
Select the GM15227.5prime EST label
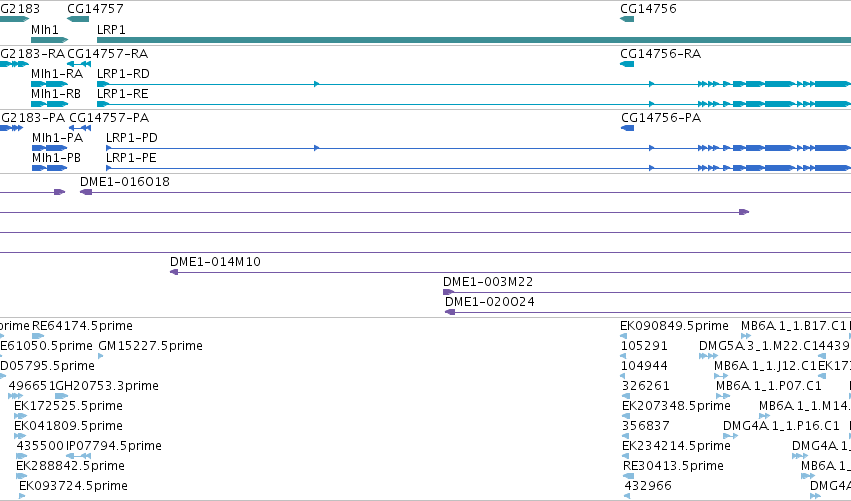[150, 346]
